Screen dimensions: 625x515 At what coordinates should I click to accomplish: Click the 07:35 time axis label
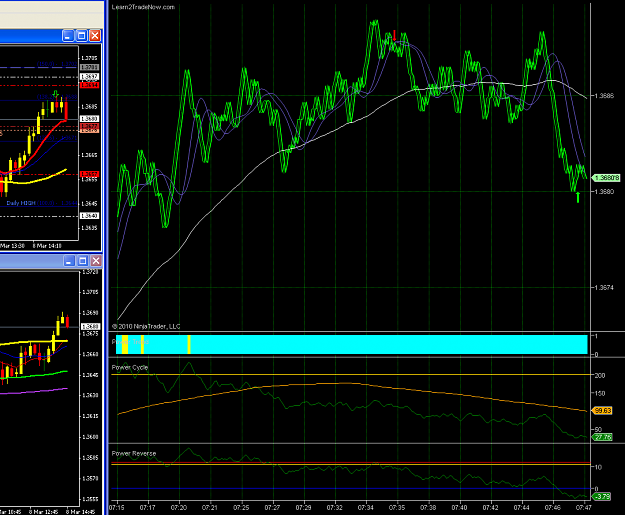tap(397, 508)
